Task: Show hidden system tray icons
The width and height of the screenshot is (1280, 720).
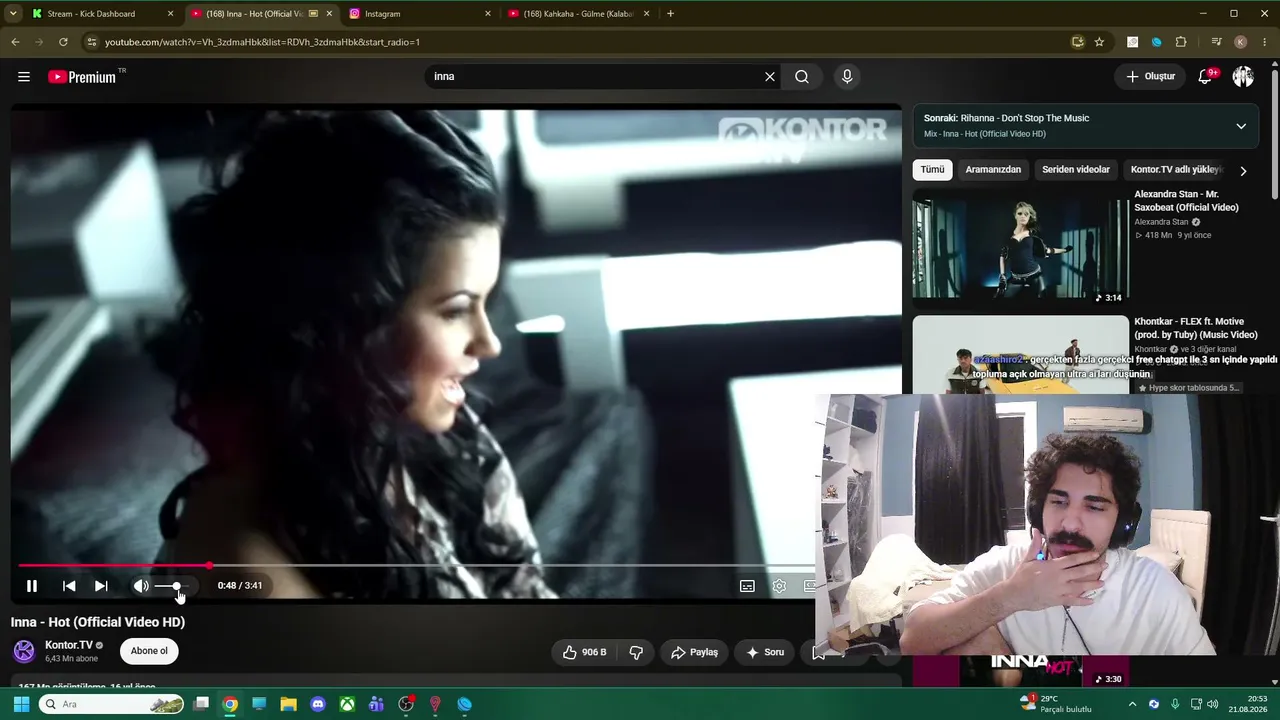Action: [x=1132, y=704]
